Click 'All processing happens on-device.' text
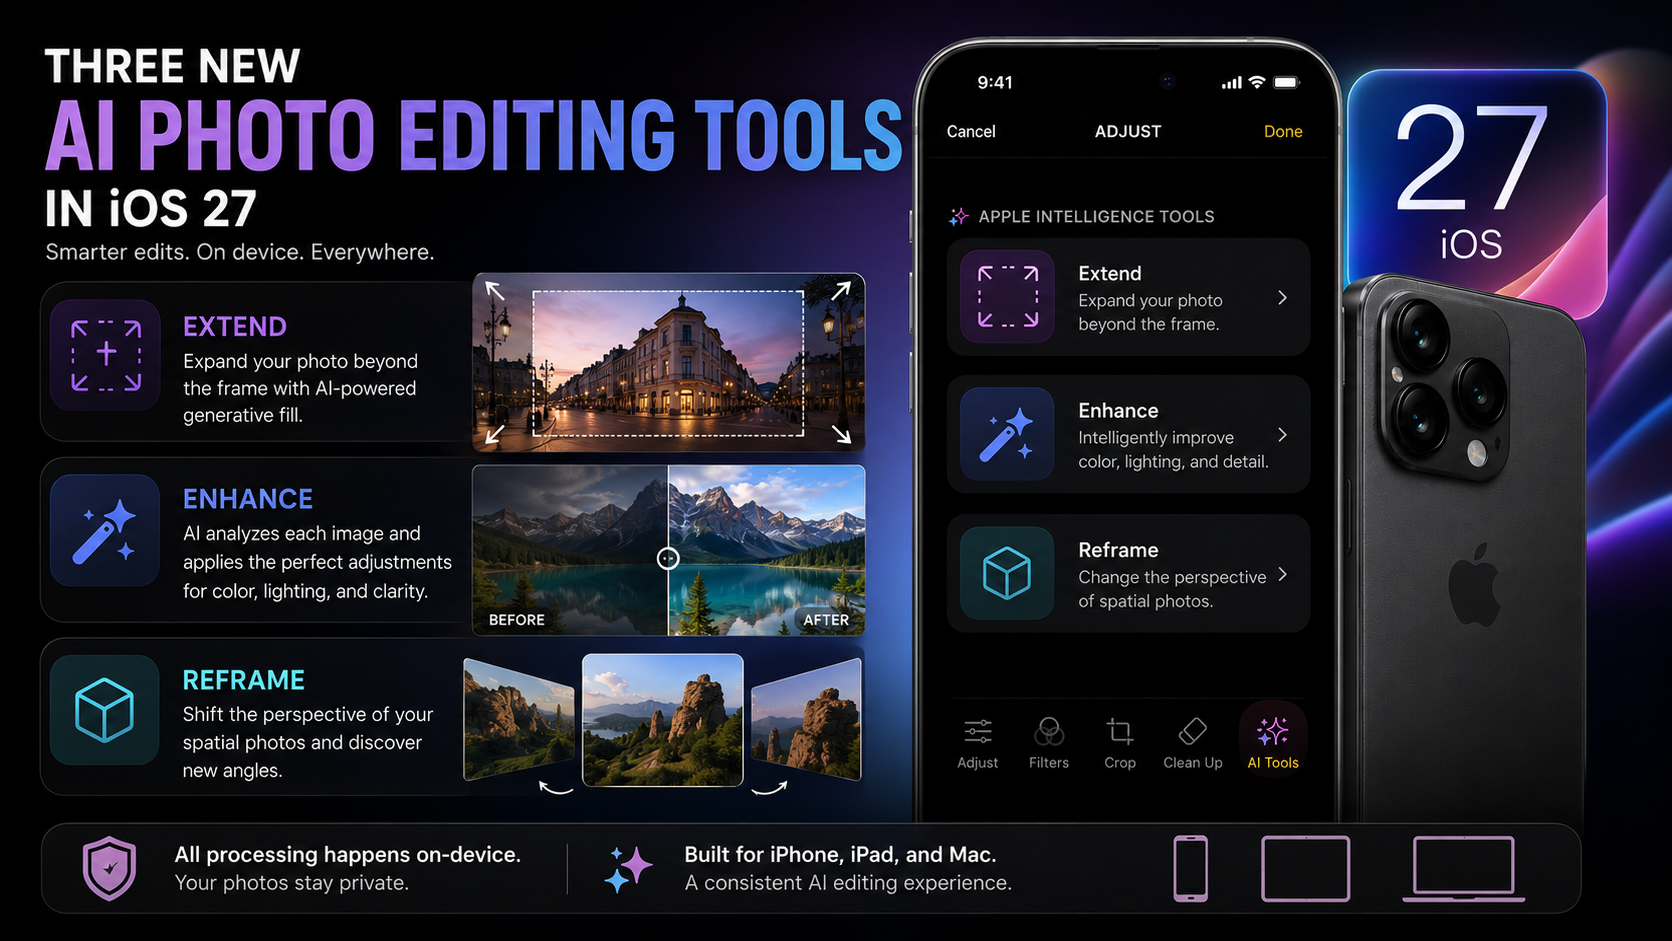The width and height of the screenshot is (1672, 941). coord(347,854)
